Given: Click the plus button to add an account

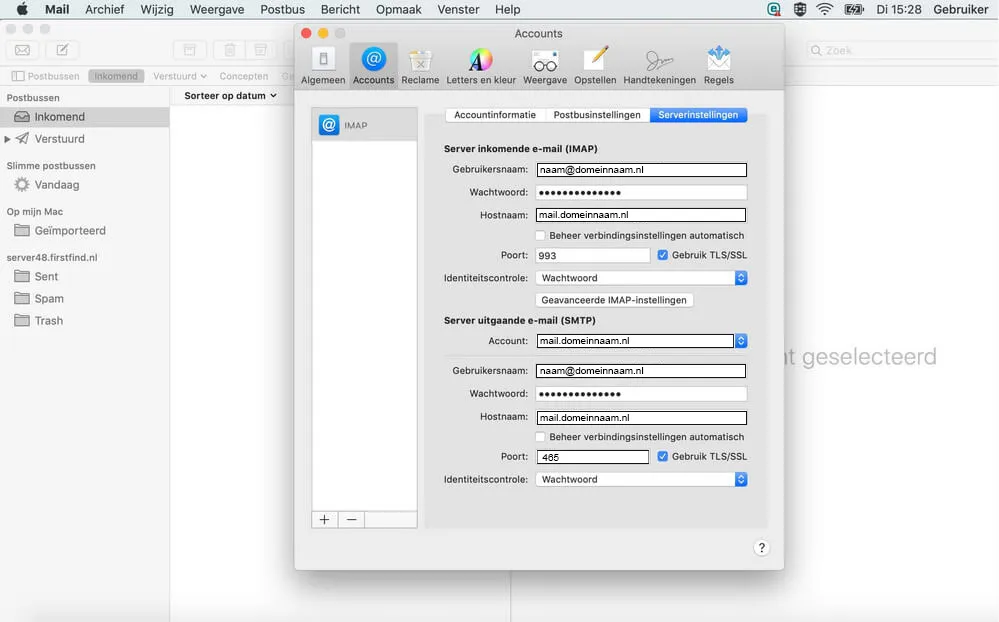Looking at the screenshot, I should click(x=324, y=519).
